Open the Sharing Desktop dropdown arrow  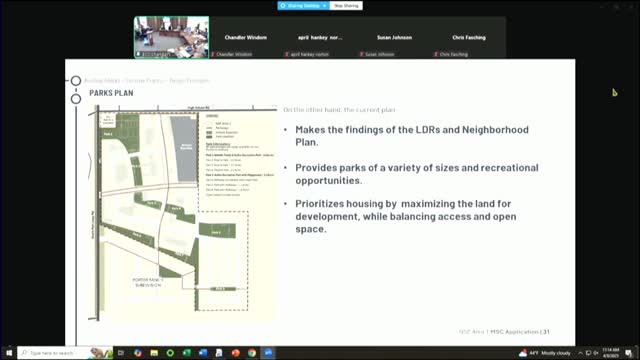point(324,6)
